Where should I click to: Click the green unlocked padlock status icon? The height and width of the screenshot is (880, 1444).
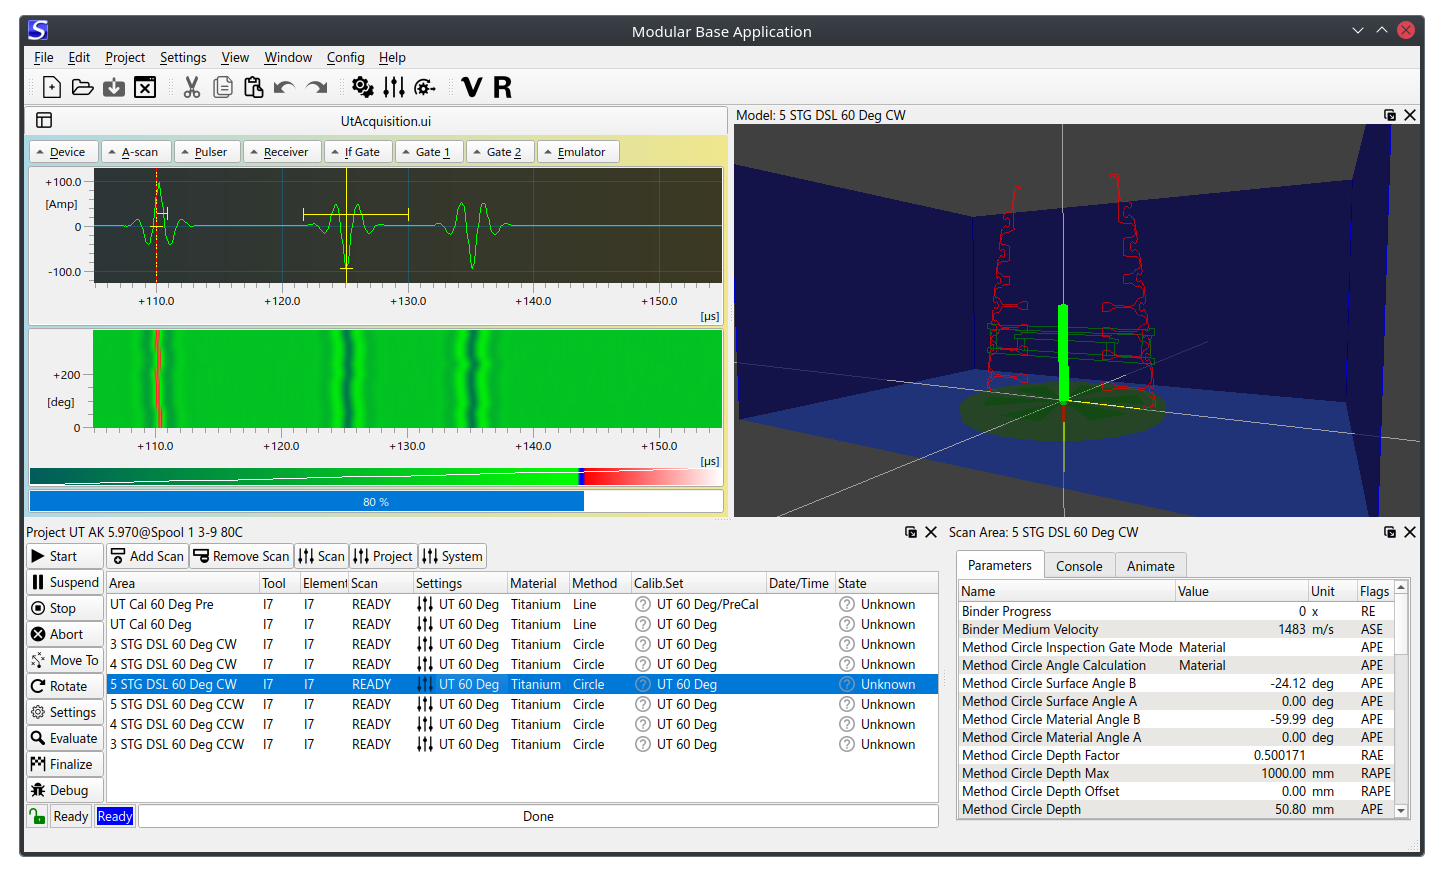pyautogui.click(x=37, y=816)
